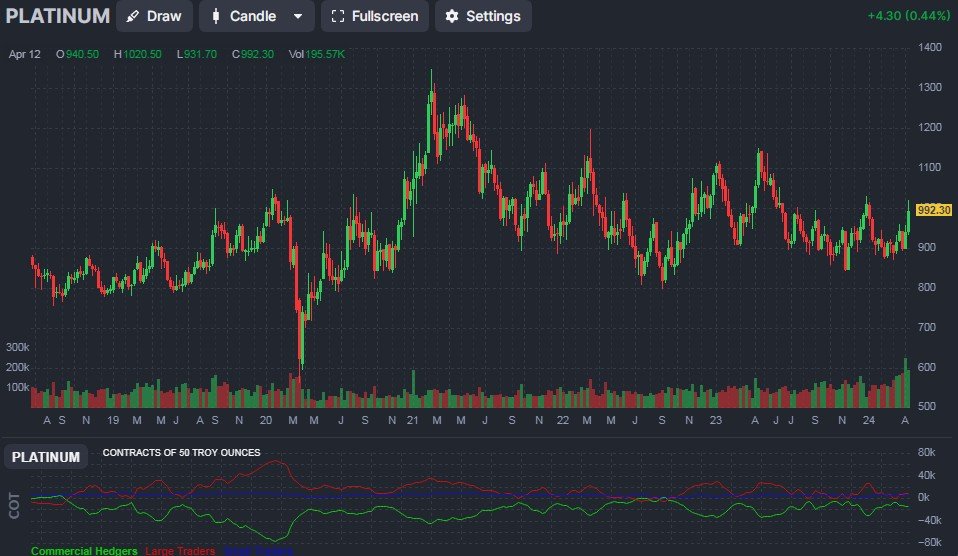Expand the Candle chart type dropdown arrow
Image resolution: width=958 pixels, height=556 pixels.
click(x=298, y=17)
